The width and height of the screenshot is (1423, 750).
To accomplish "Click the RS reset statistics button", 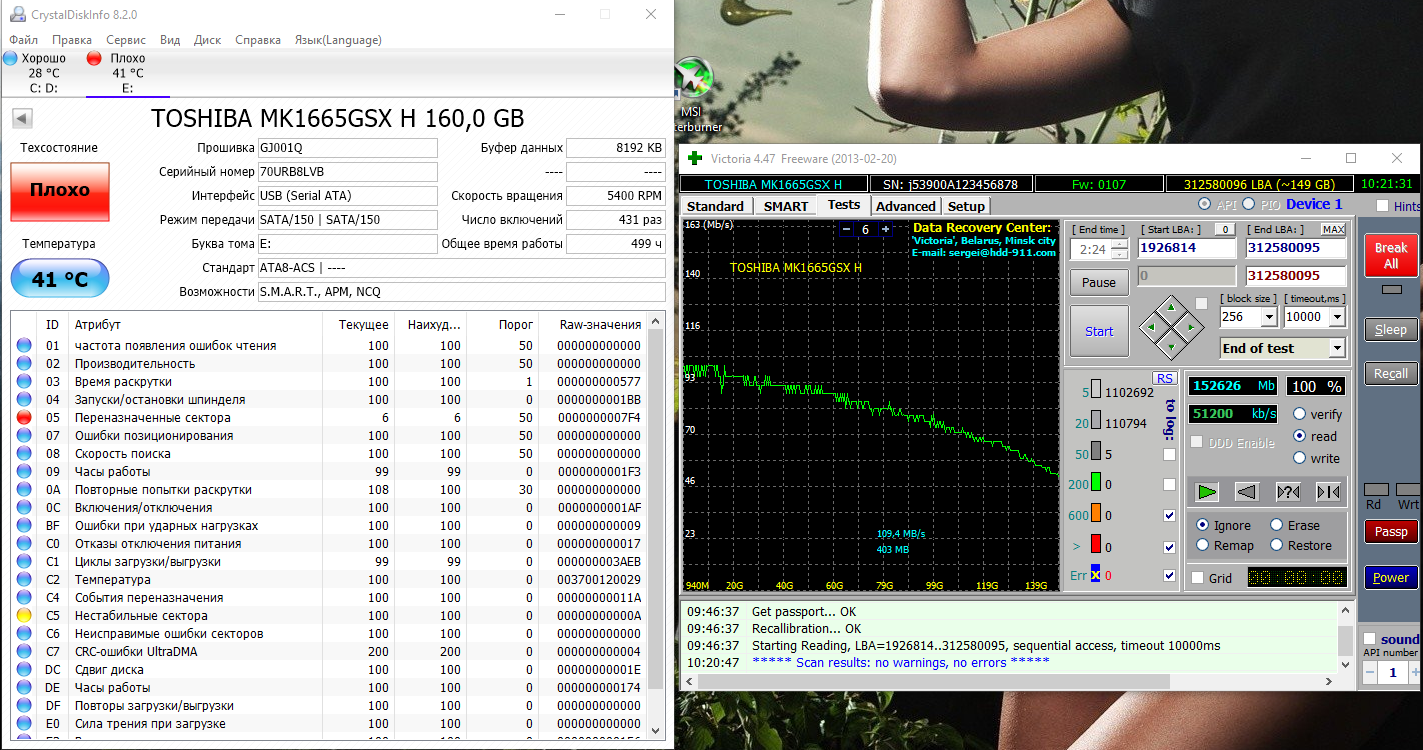I will pos(1164,378).
